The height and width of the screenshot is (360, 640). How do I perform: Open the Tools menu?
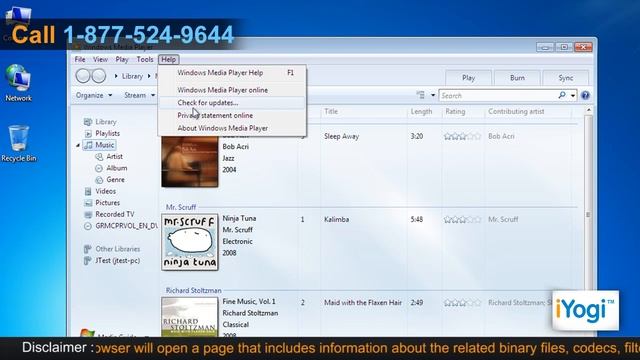[145, 60]
